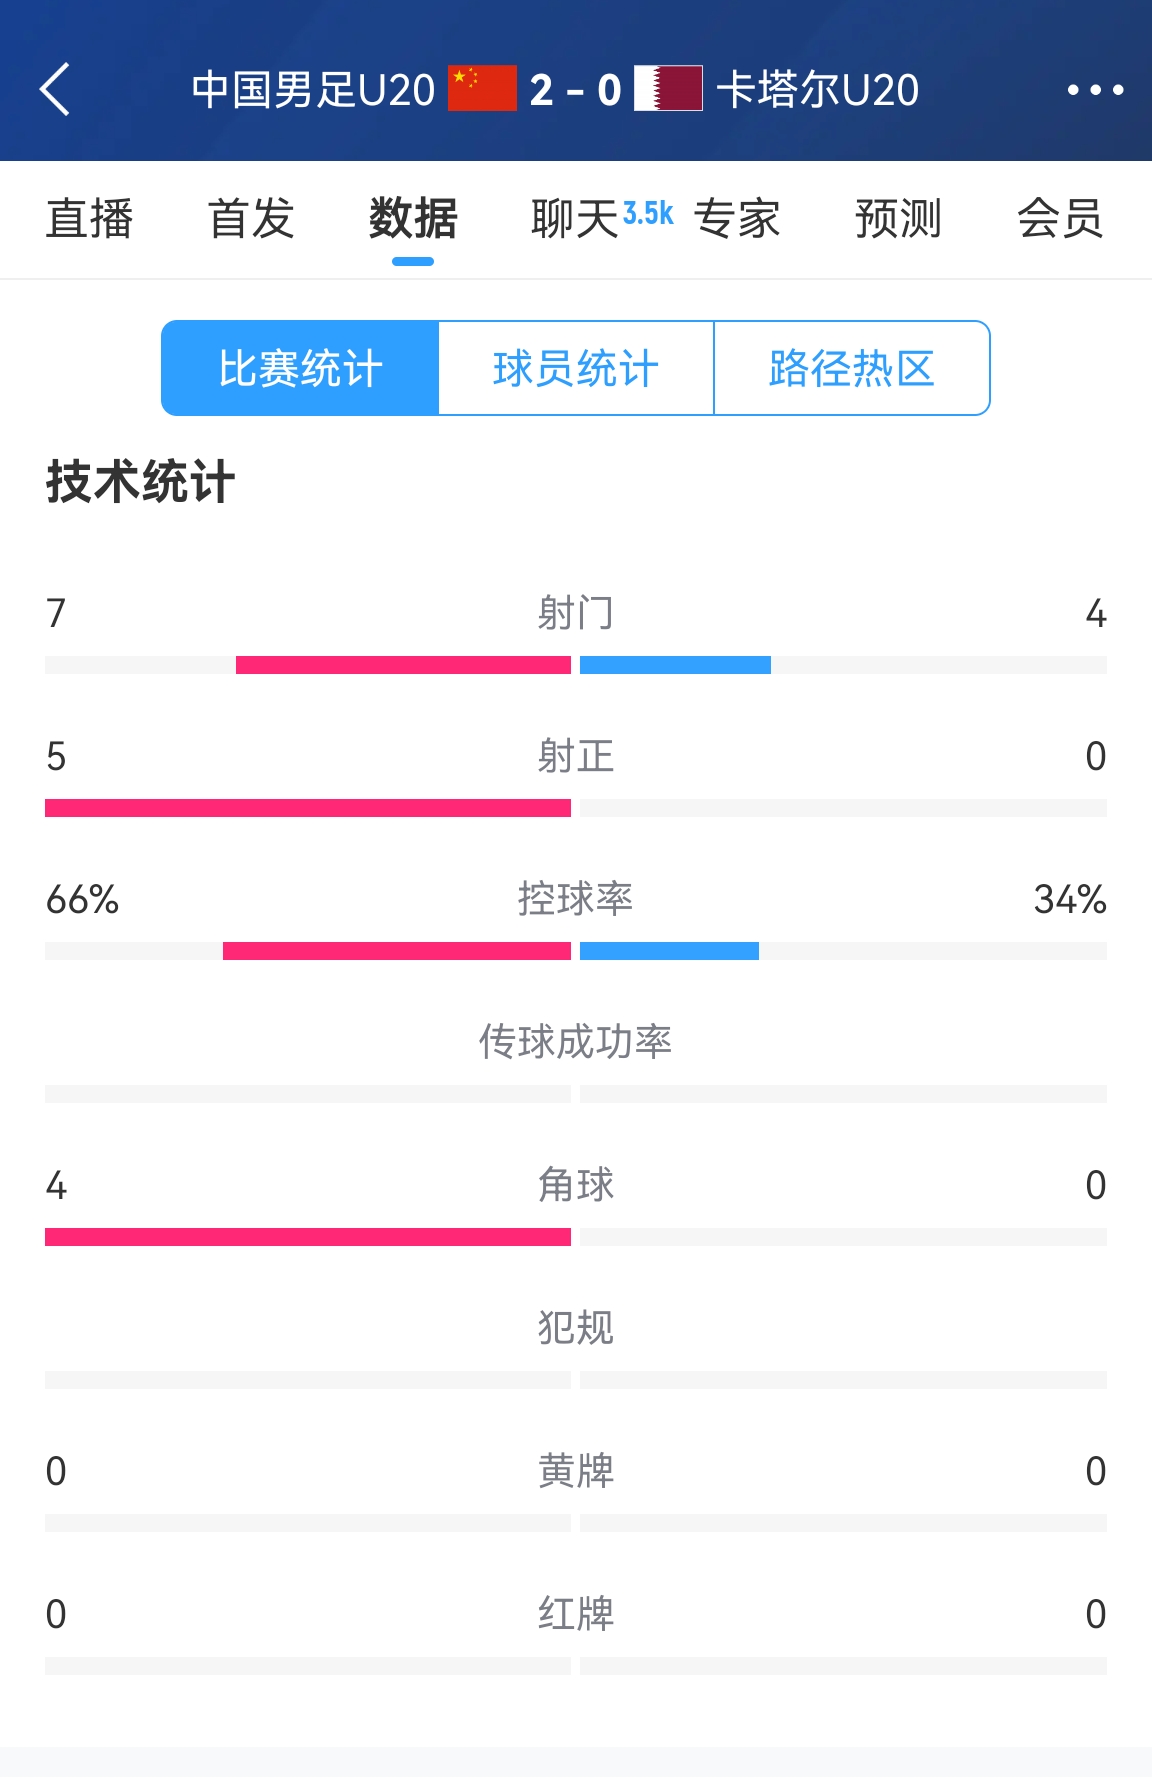The height and width of the screenshot is (1782, 1152).
Task: Open 预测 prediction section
Action: pos(896,220)
